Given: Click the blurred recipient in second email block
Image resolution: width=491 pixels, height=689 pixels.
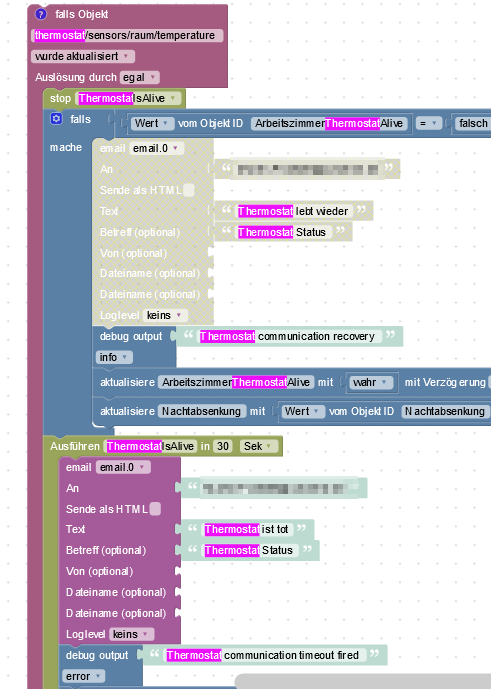Looking at the screenshot, I should (279, 488).
